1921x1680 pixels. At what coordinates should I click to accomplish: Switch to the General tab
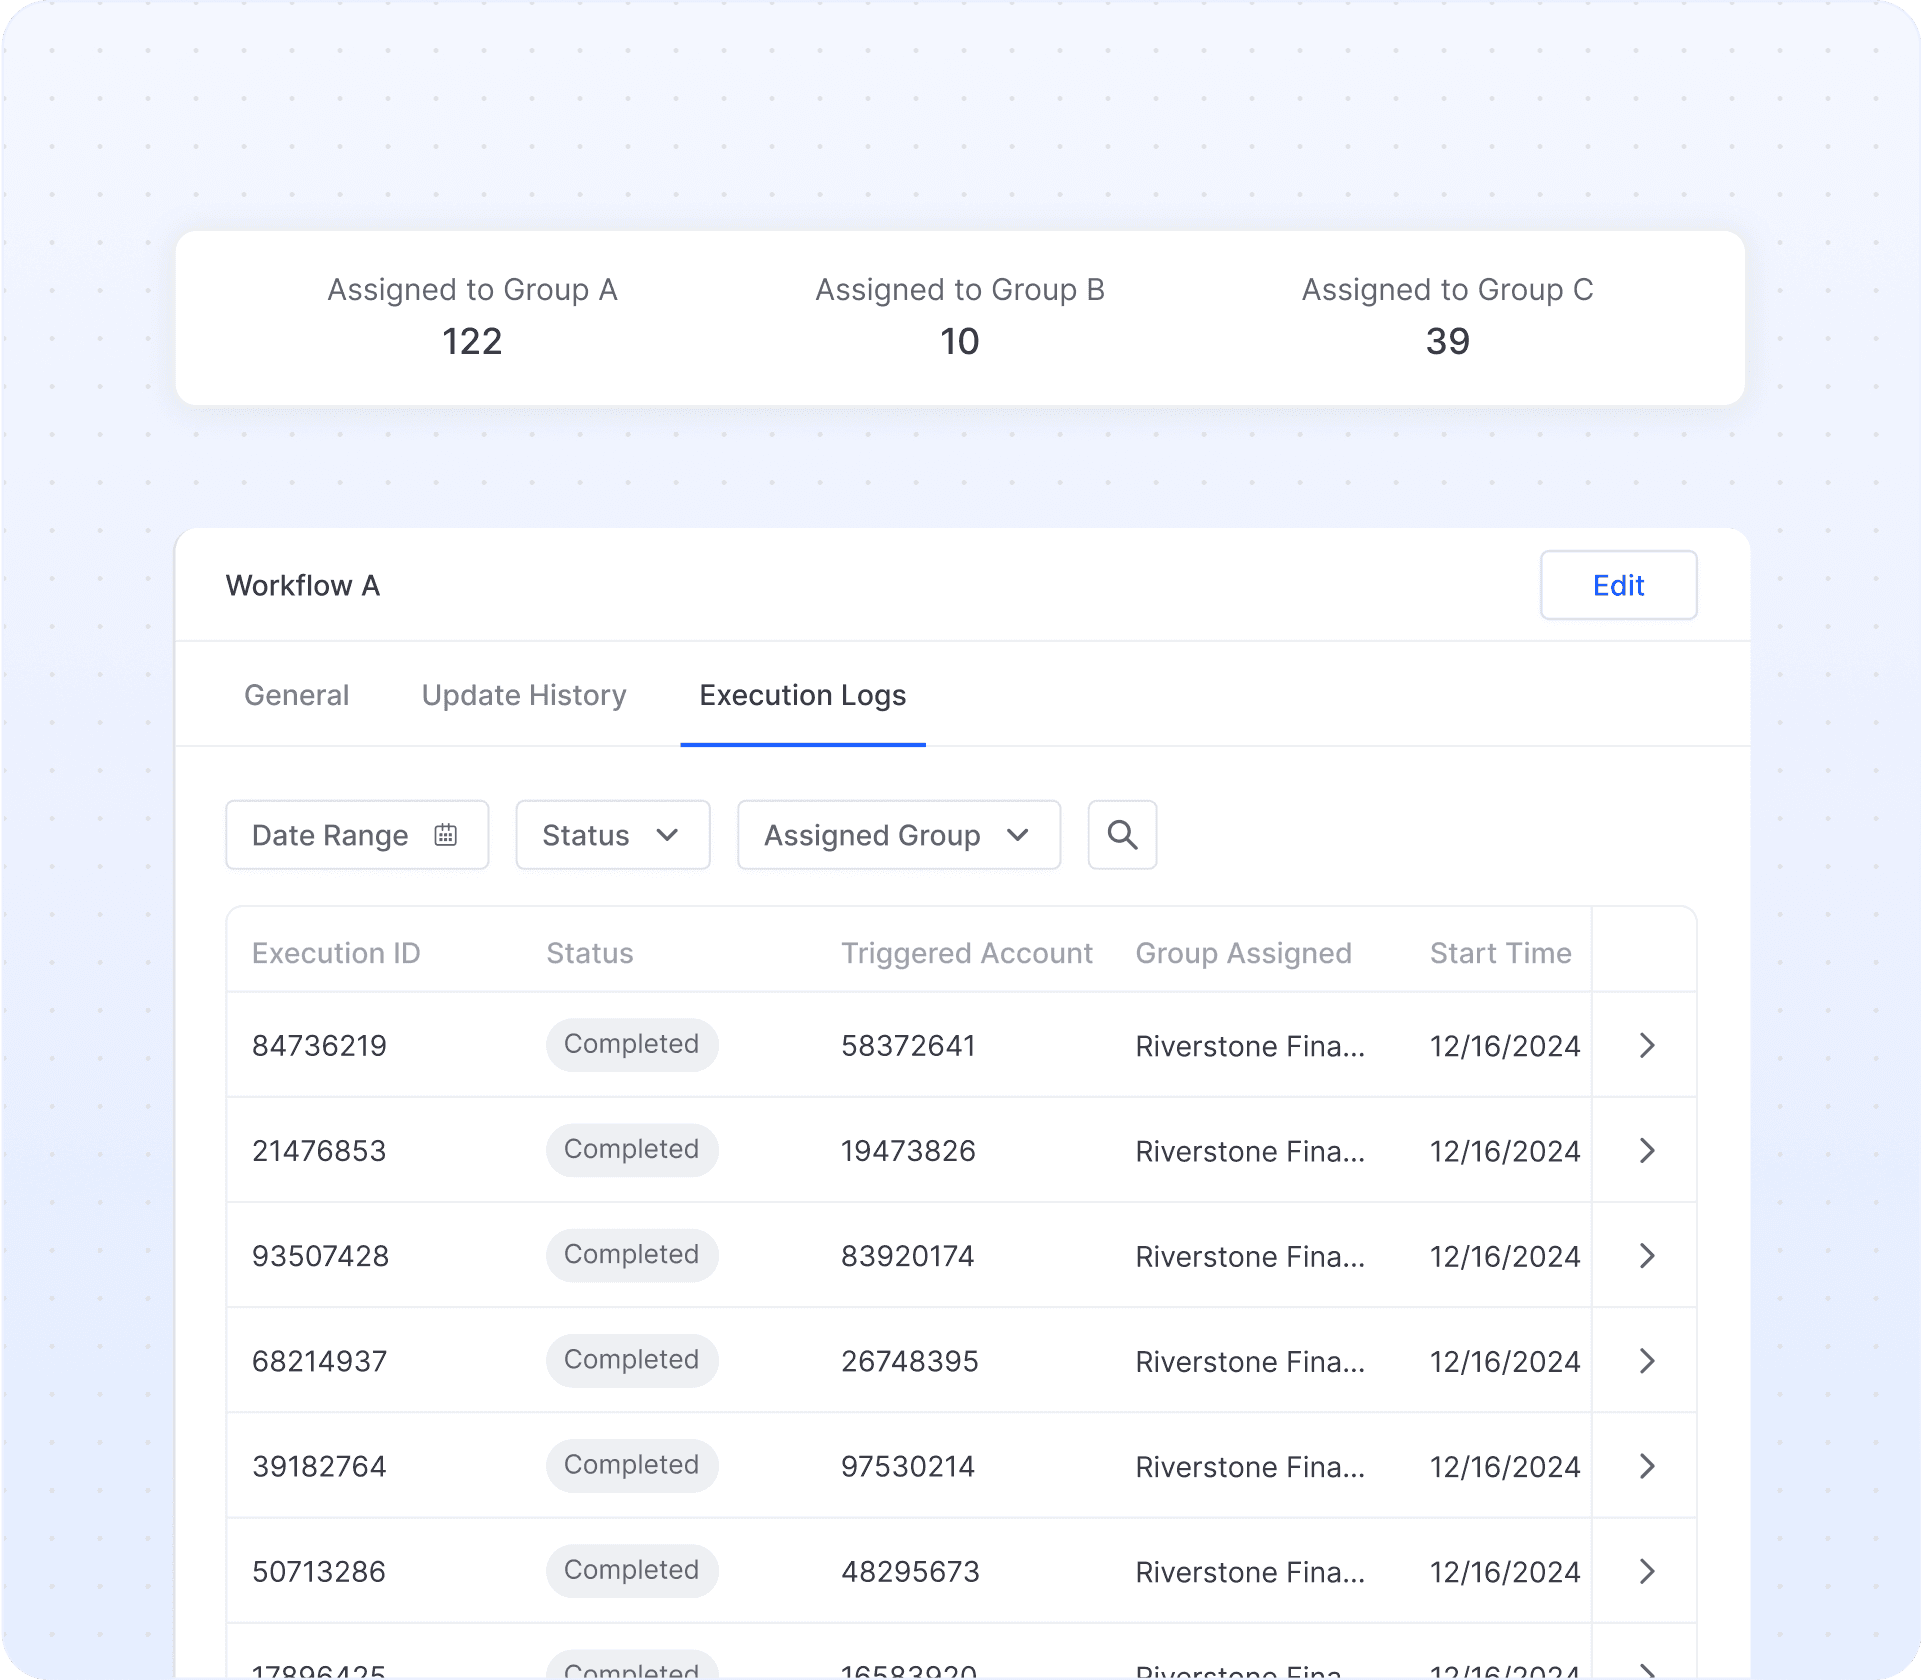[296, 695]
